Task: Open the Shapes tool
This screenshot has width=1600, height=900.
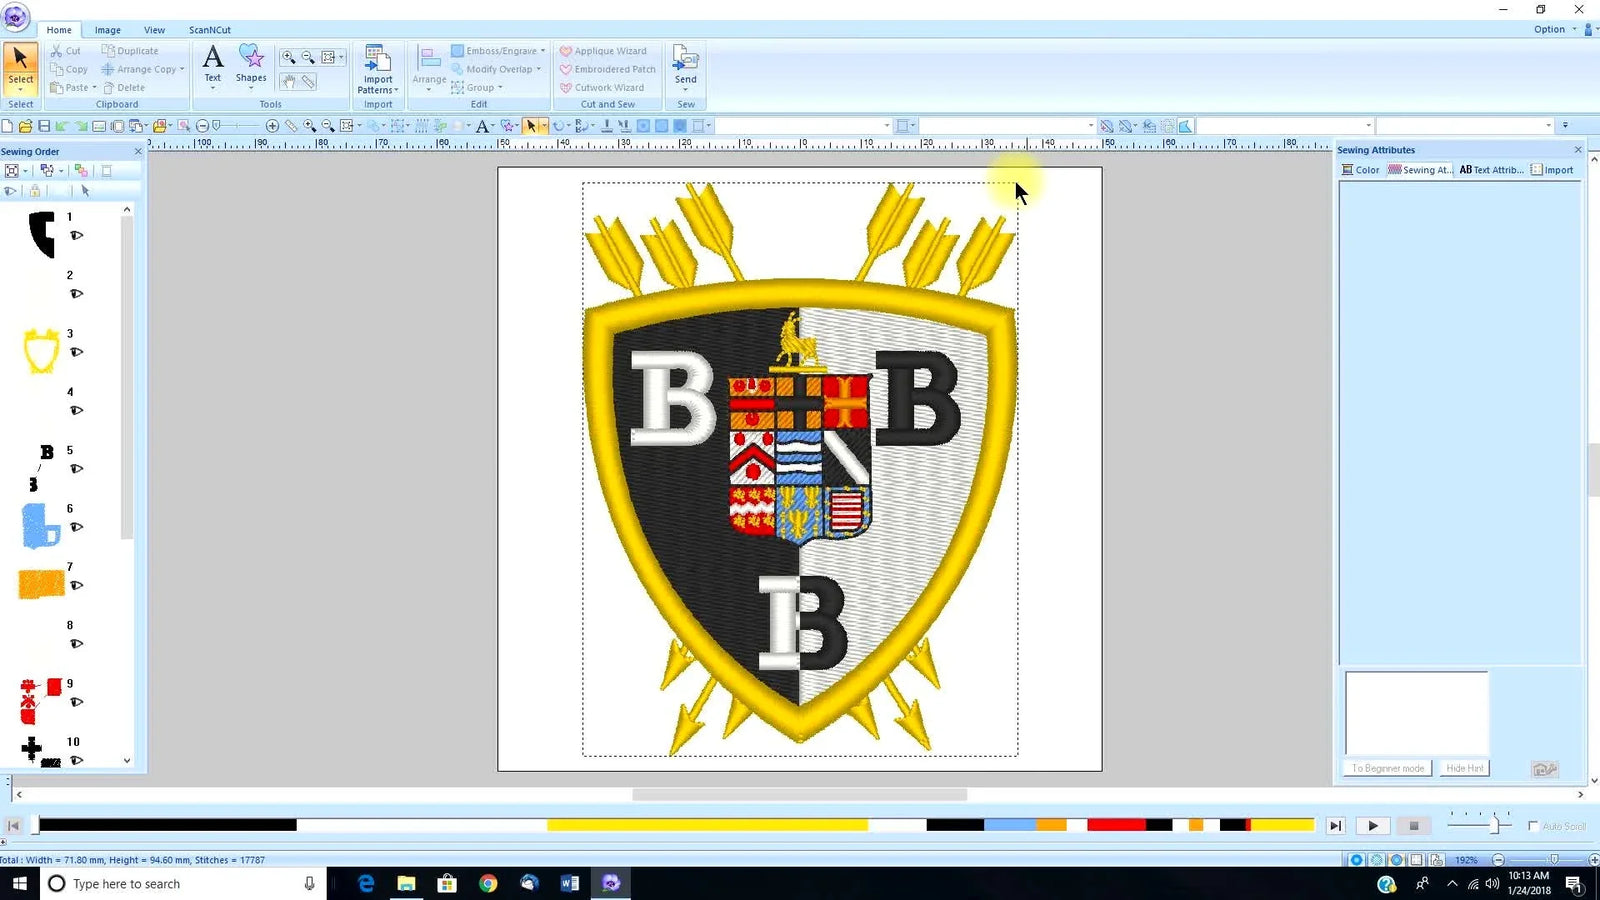Action: [251, 64]
